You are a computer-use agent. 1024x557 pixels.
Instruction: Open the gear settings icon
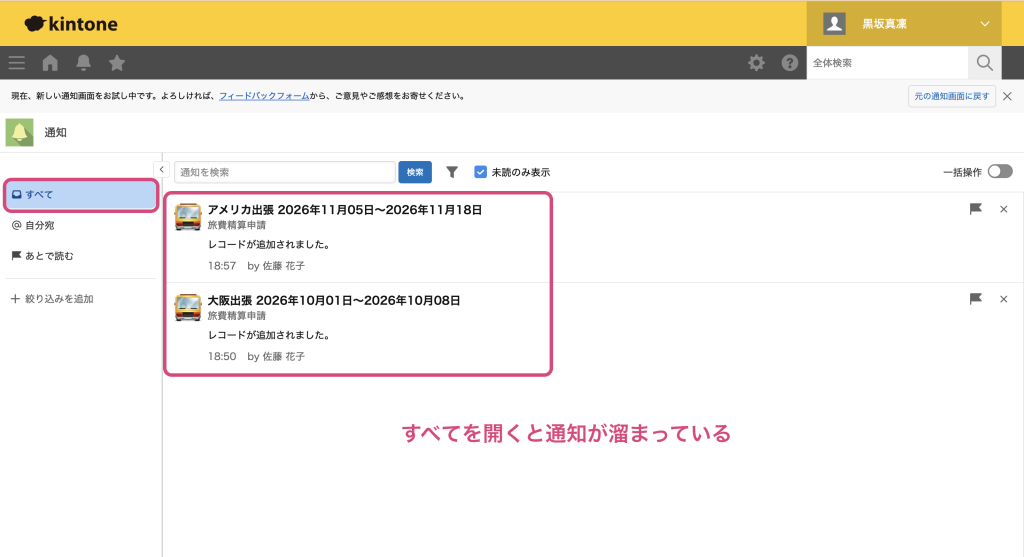click(756, 63)
